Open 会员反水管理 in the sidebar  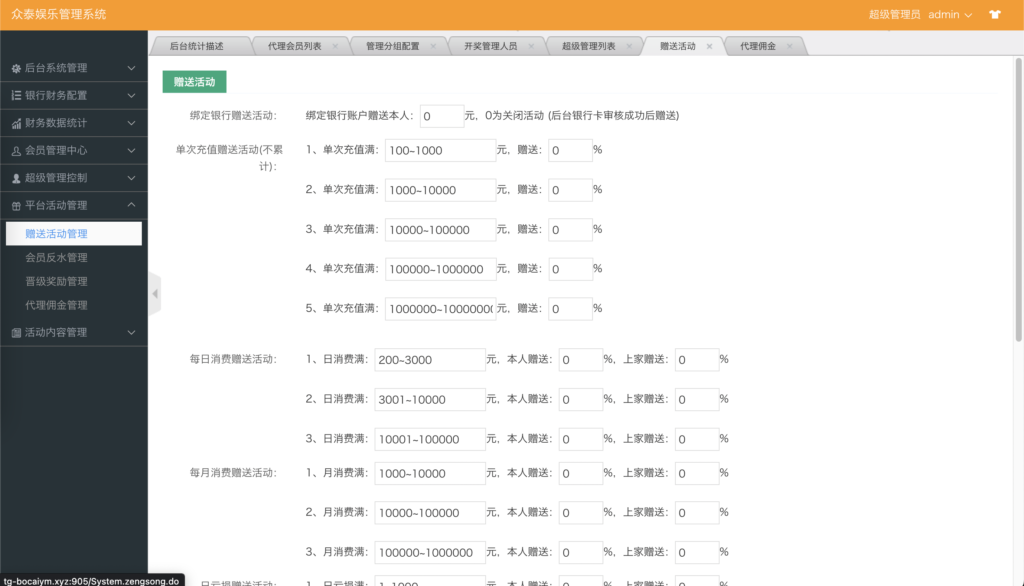tap(56, 257)
